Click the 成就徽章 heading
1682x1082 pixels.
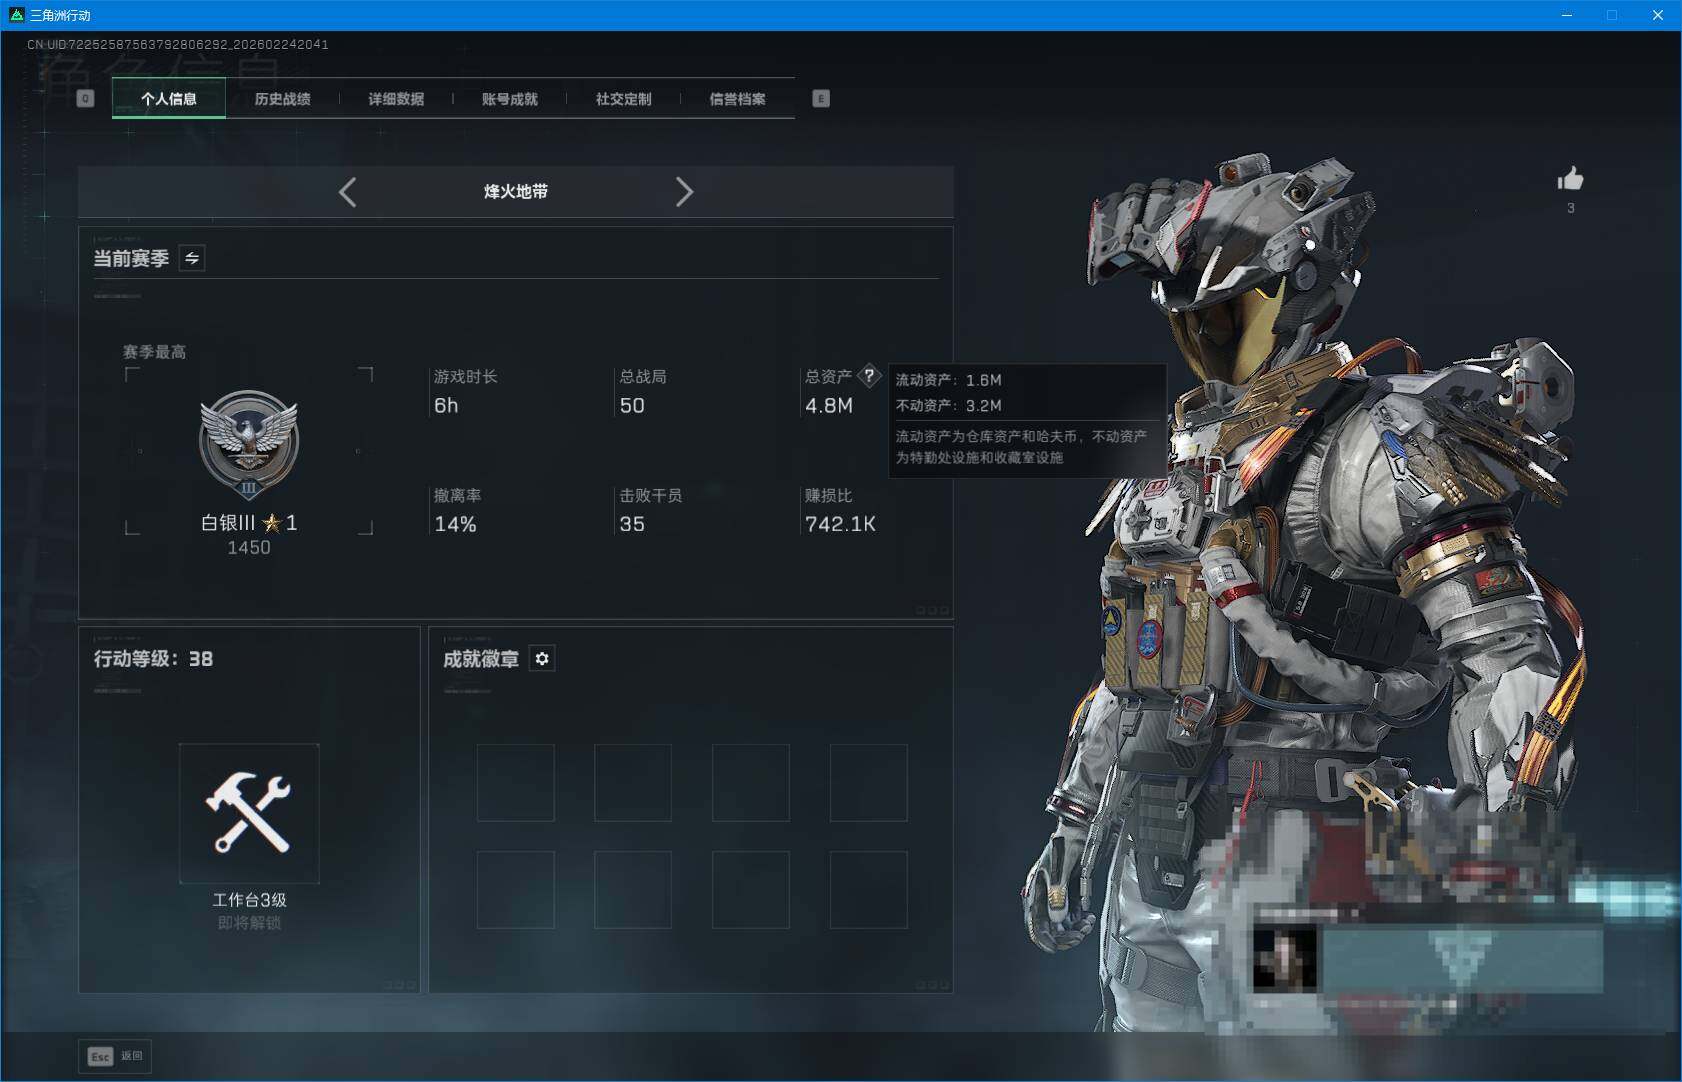481,658
